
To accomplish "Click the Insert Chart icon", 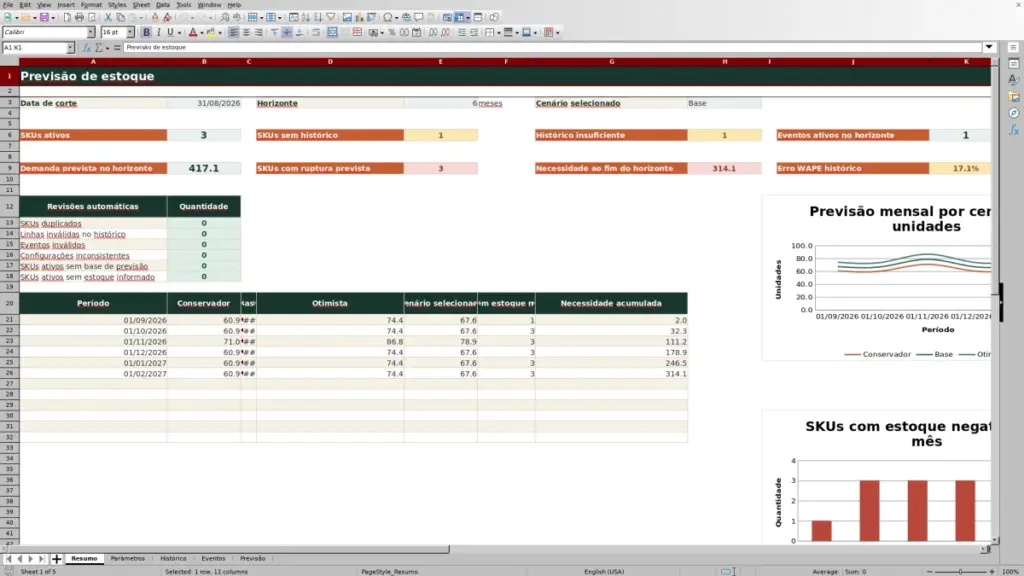I will pos(359,18).
